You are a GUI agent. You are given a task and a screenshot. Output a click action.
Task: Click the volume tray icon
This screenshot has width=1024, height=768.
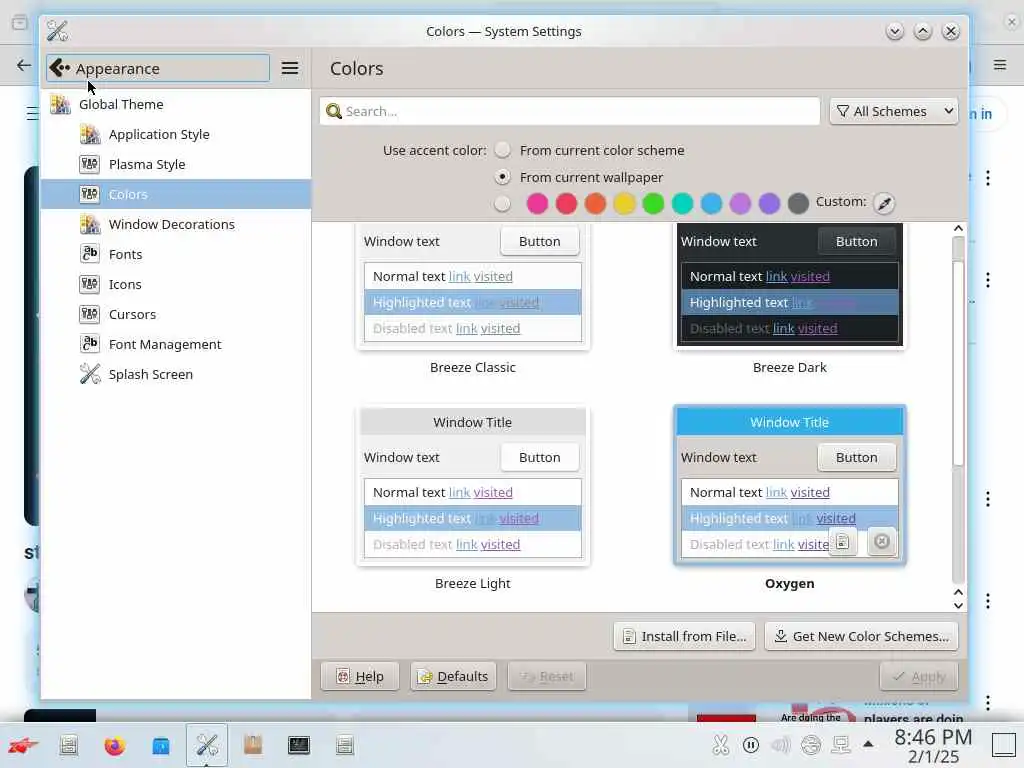click(781, 744)
